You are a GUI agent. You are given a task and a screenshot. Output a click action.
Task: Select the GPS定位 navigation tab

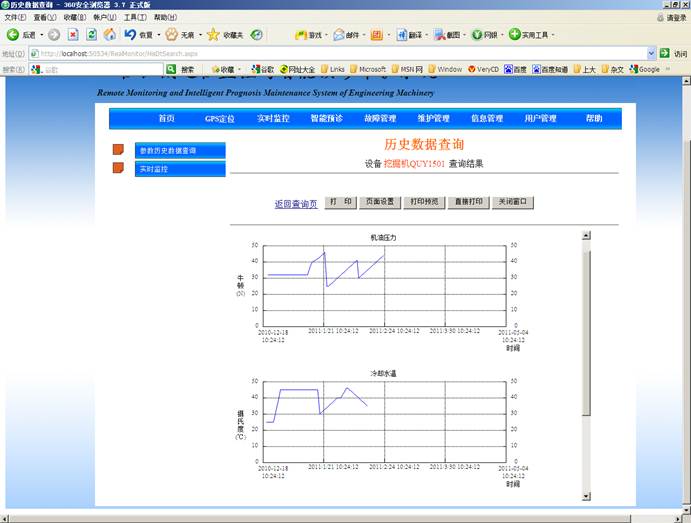[219, 118]
